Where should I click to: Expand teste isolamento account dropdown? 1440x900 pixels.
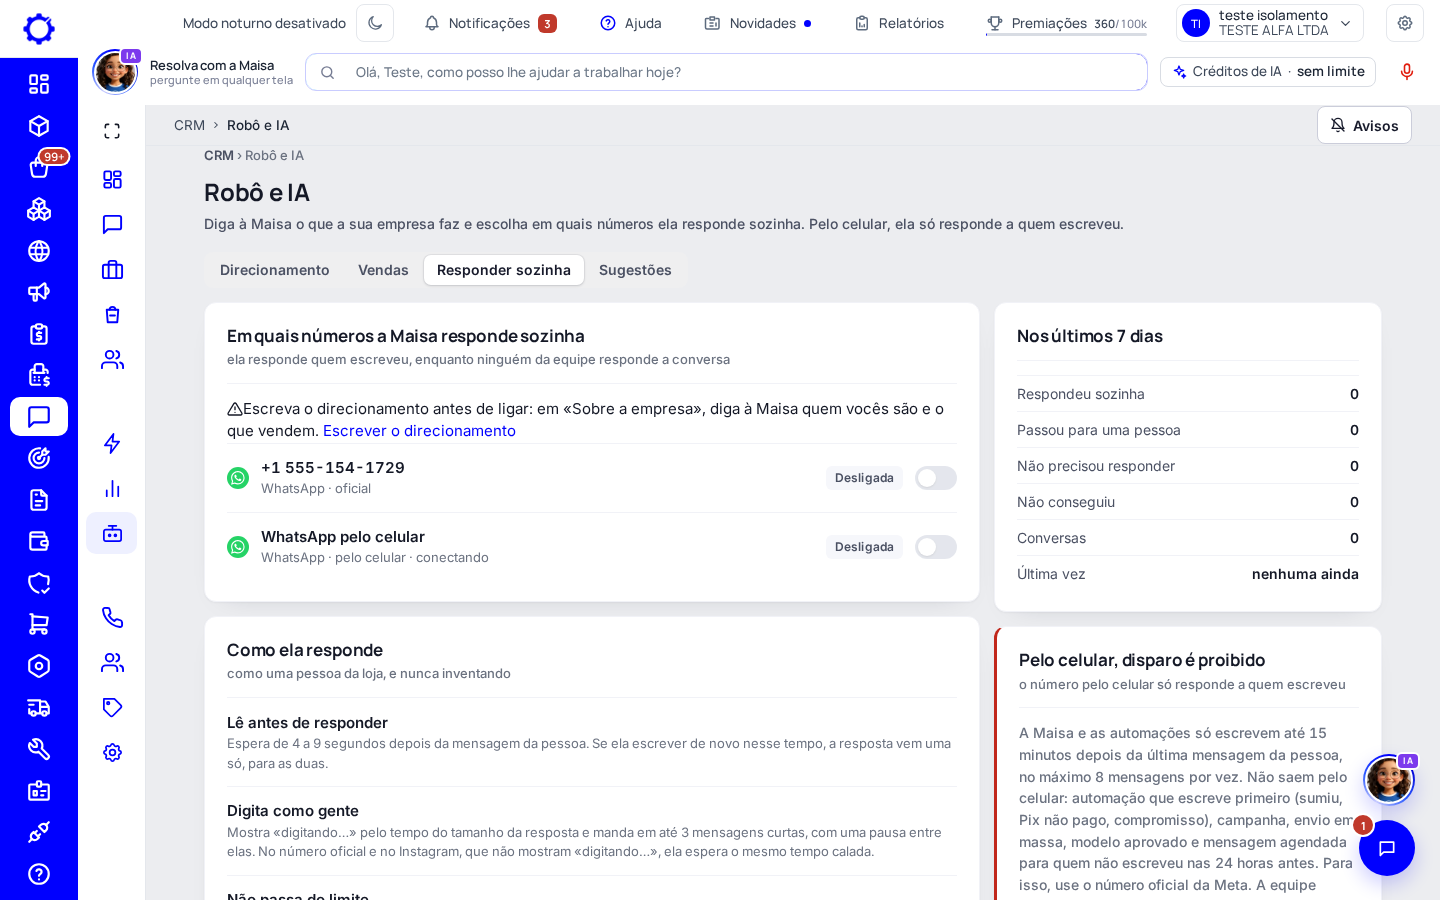coord(1270,23)
